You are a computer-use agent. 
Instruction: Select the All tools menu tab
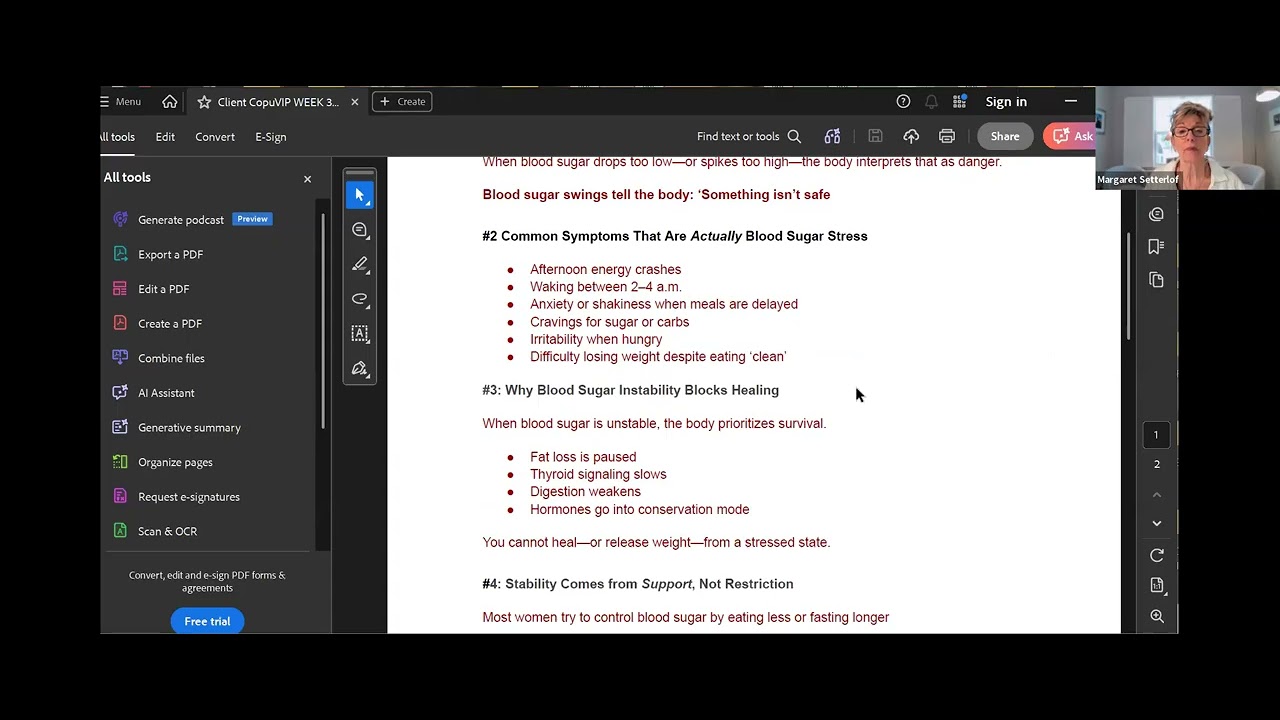tap(117, 137)
